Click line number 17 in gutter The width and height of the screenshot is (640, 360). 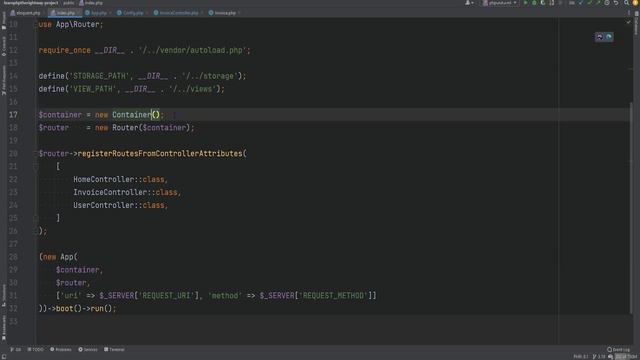pyautogui.click(x=13, y=115)
